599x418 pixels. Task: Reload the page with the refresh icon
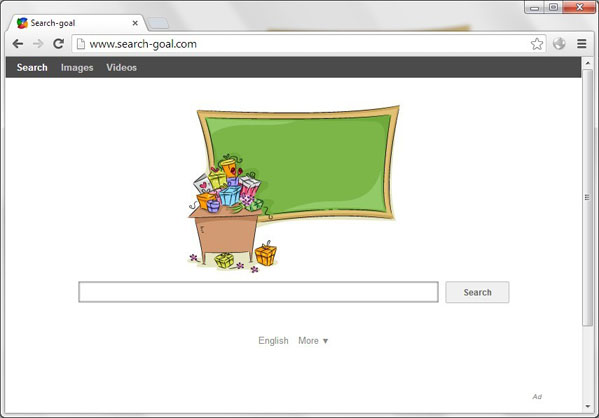point(58,44)
